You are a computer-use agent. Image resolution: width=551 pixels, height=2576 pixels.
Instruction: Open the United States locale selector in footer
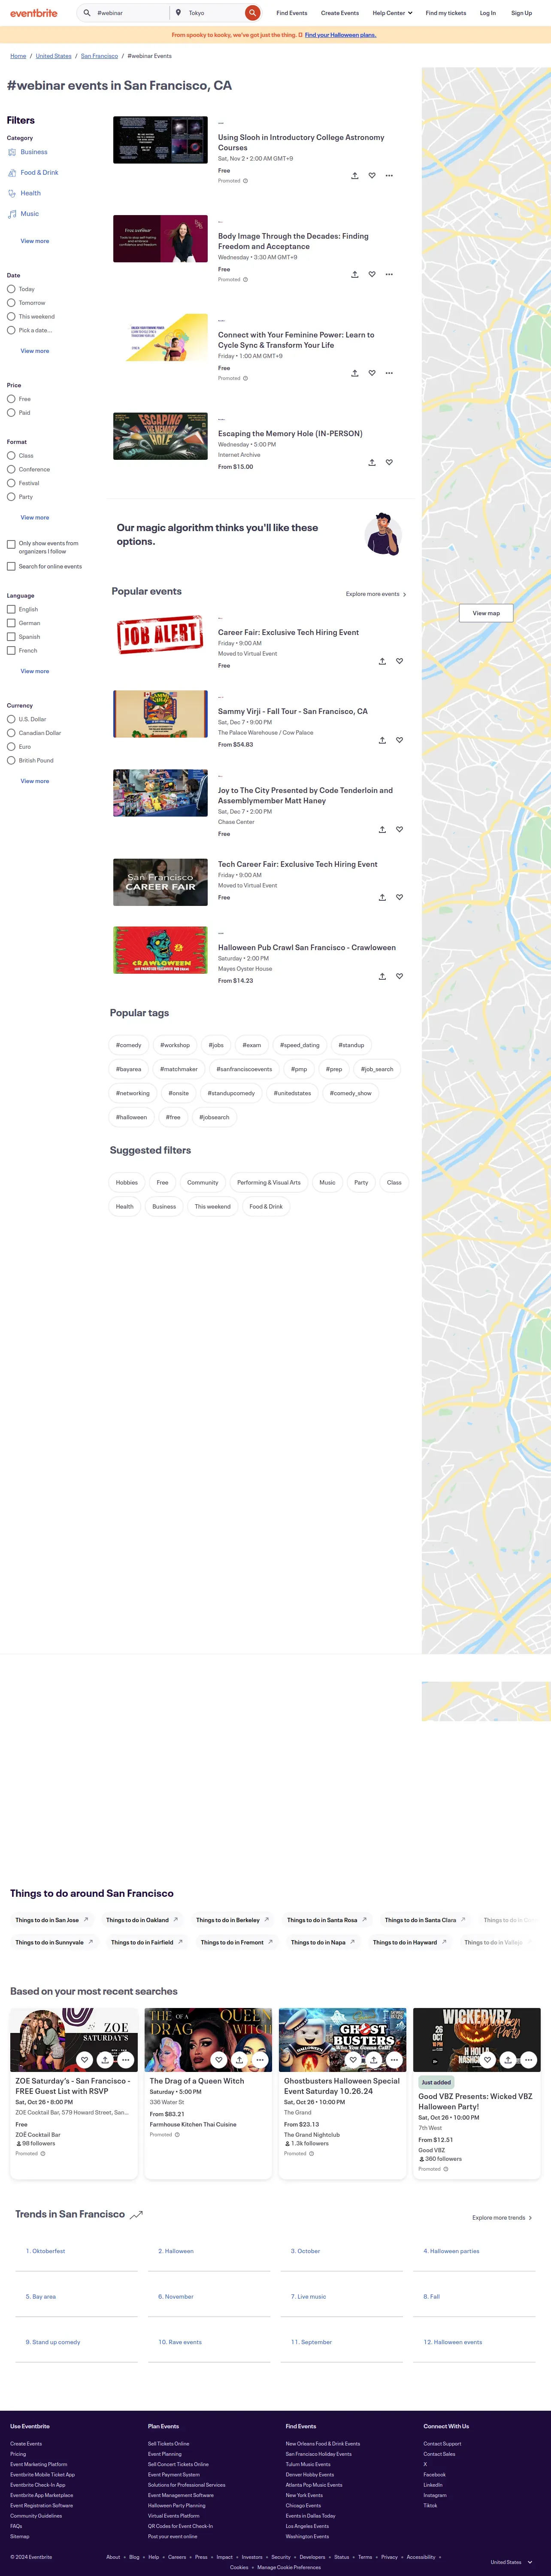coord(511,2562)
